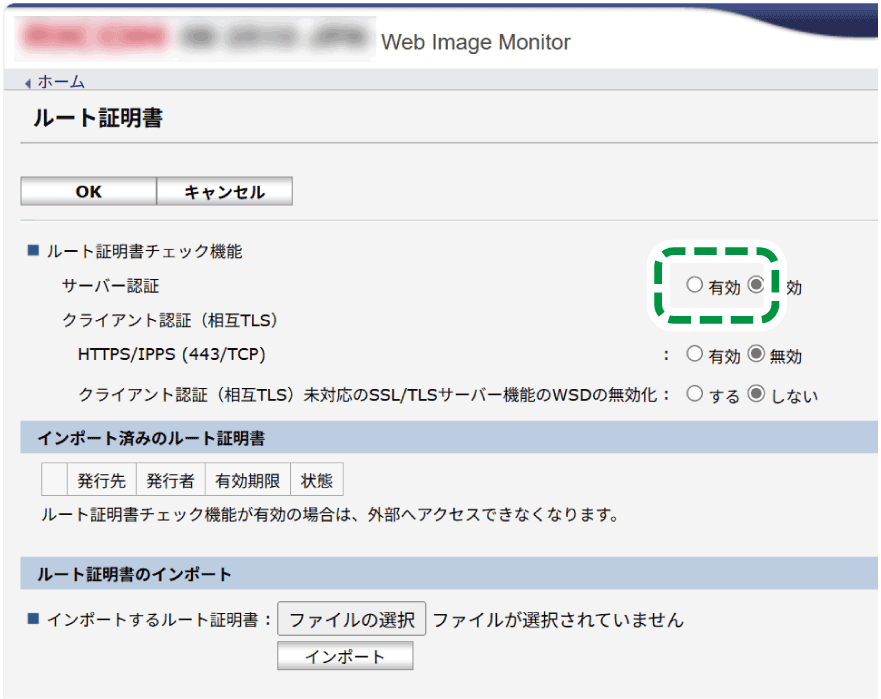Screen dimensions: 881x699
Task: Enable 有効 for サーバー認証
Action: click(x=696, y=286)
